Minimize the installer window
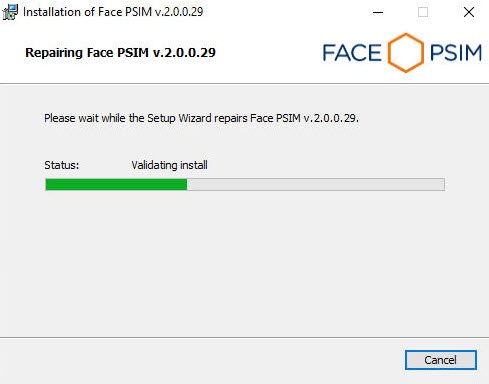Image resolution: width=489 pixels, height=384 pixels. click(378, 12)
